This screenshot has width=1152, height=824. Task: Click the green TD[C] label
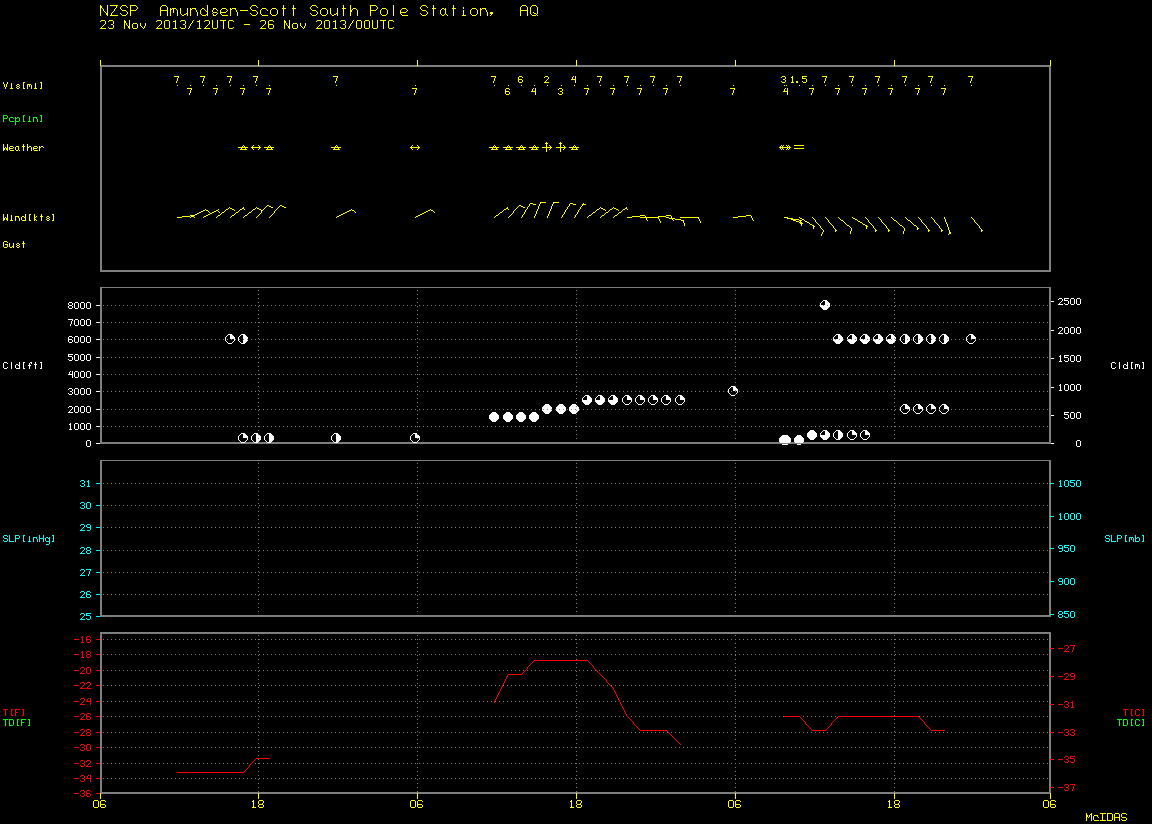[1131, 723]
